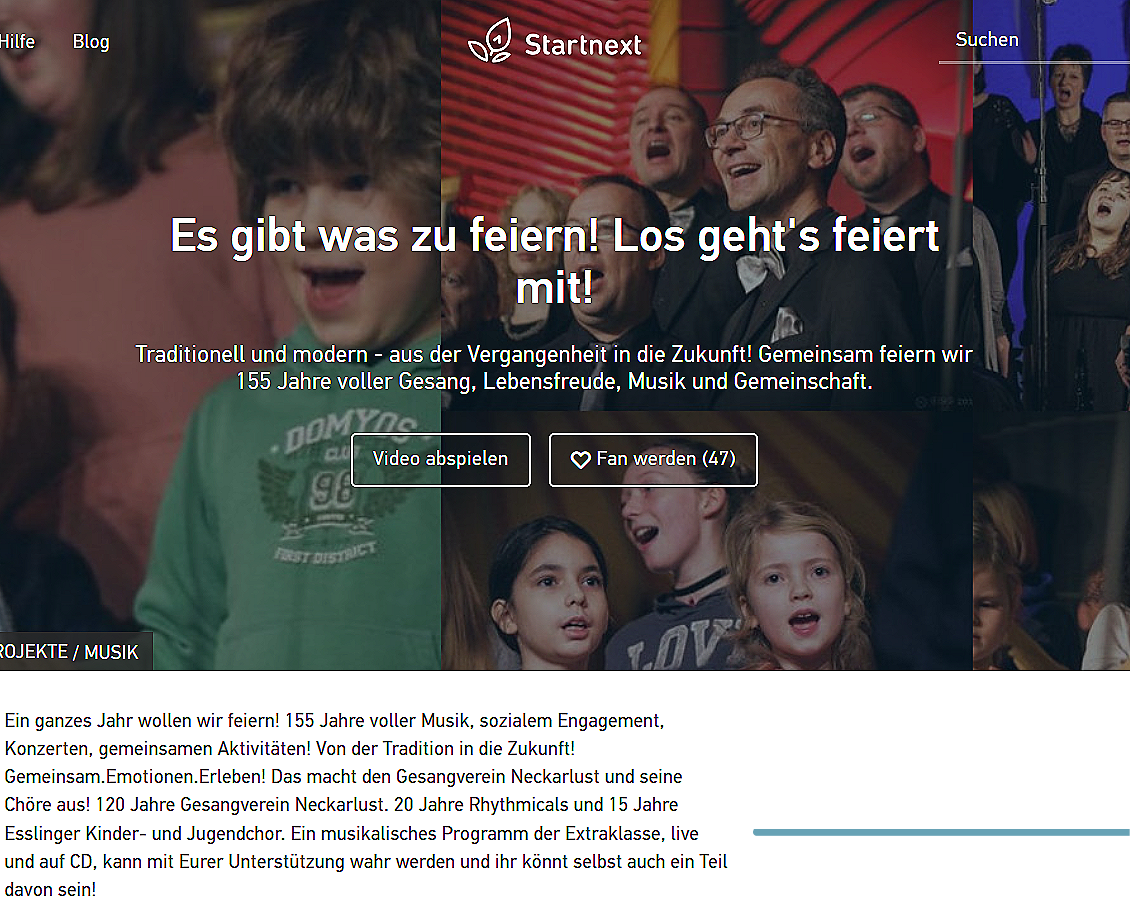Click the subtitle starting with Traditionell und modern
The width and height of the screenshot is (1130, 904).
click(x=554, y=368)
